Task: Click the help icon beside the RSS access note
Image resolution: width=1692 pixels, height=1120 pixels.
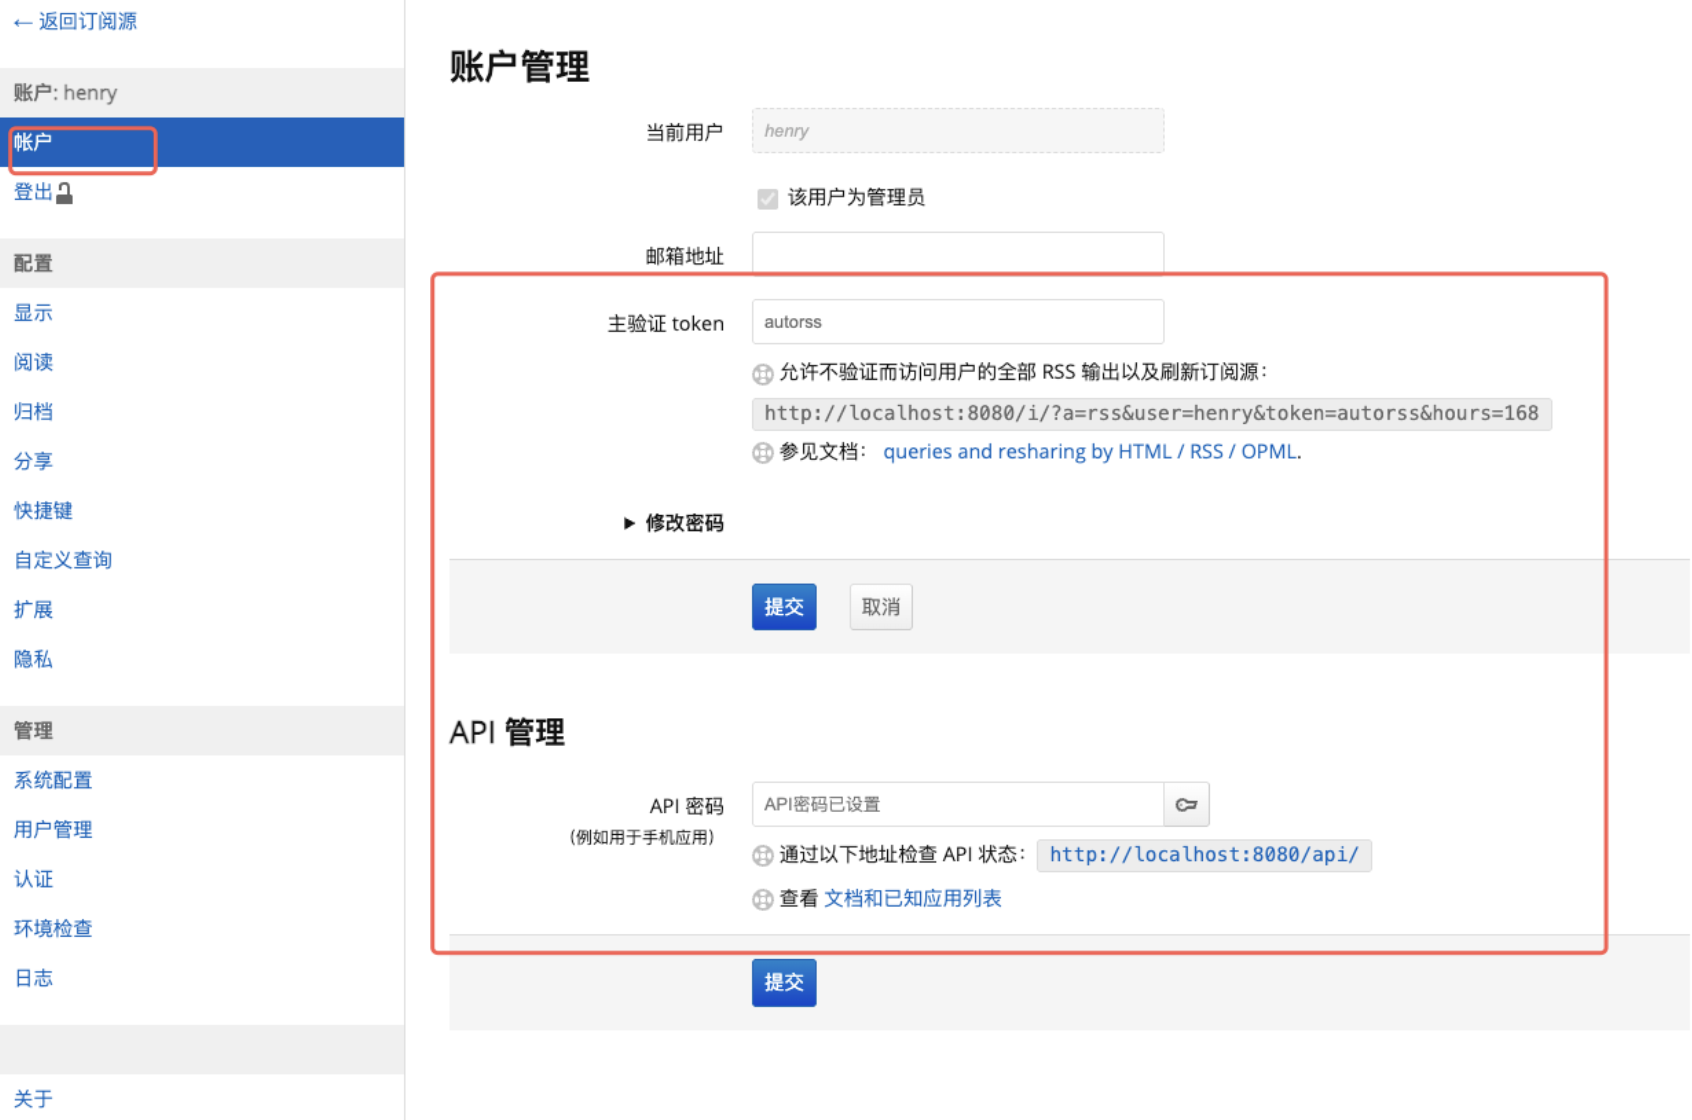Action: pos(763,374)
